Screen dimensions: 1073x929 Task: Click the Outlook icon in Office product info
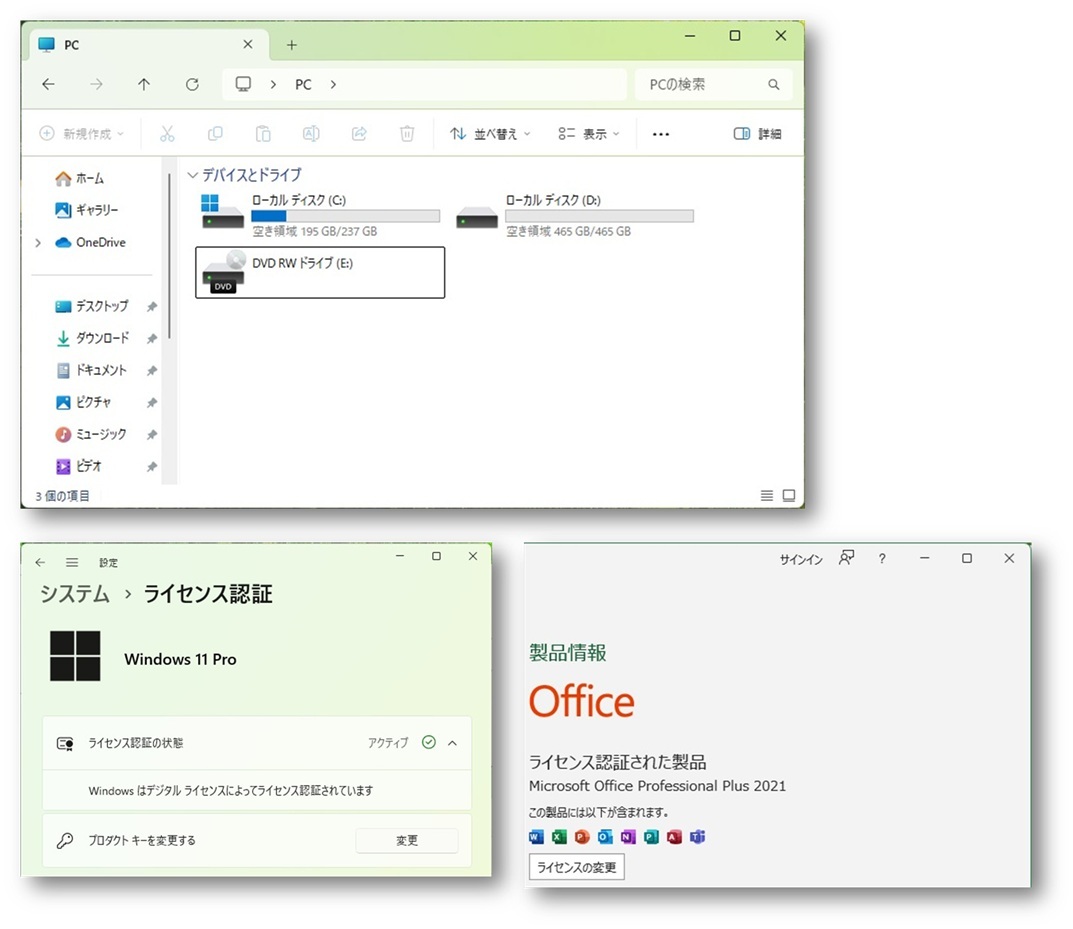[605, 837]
